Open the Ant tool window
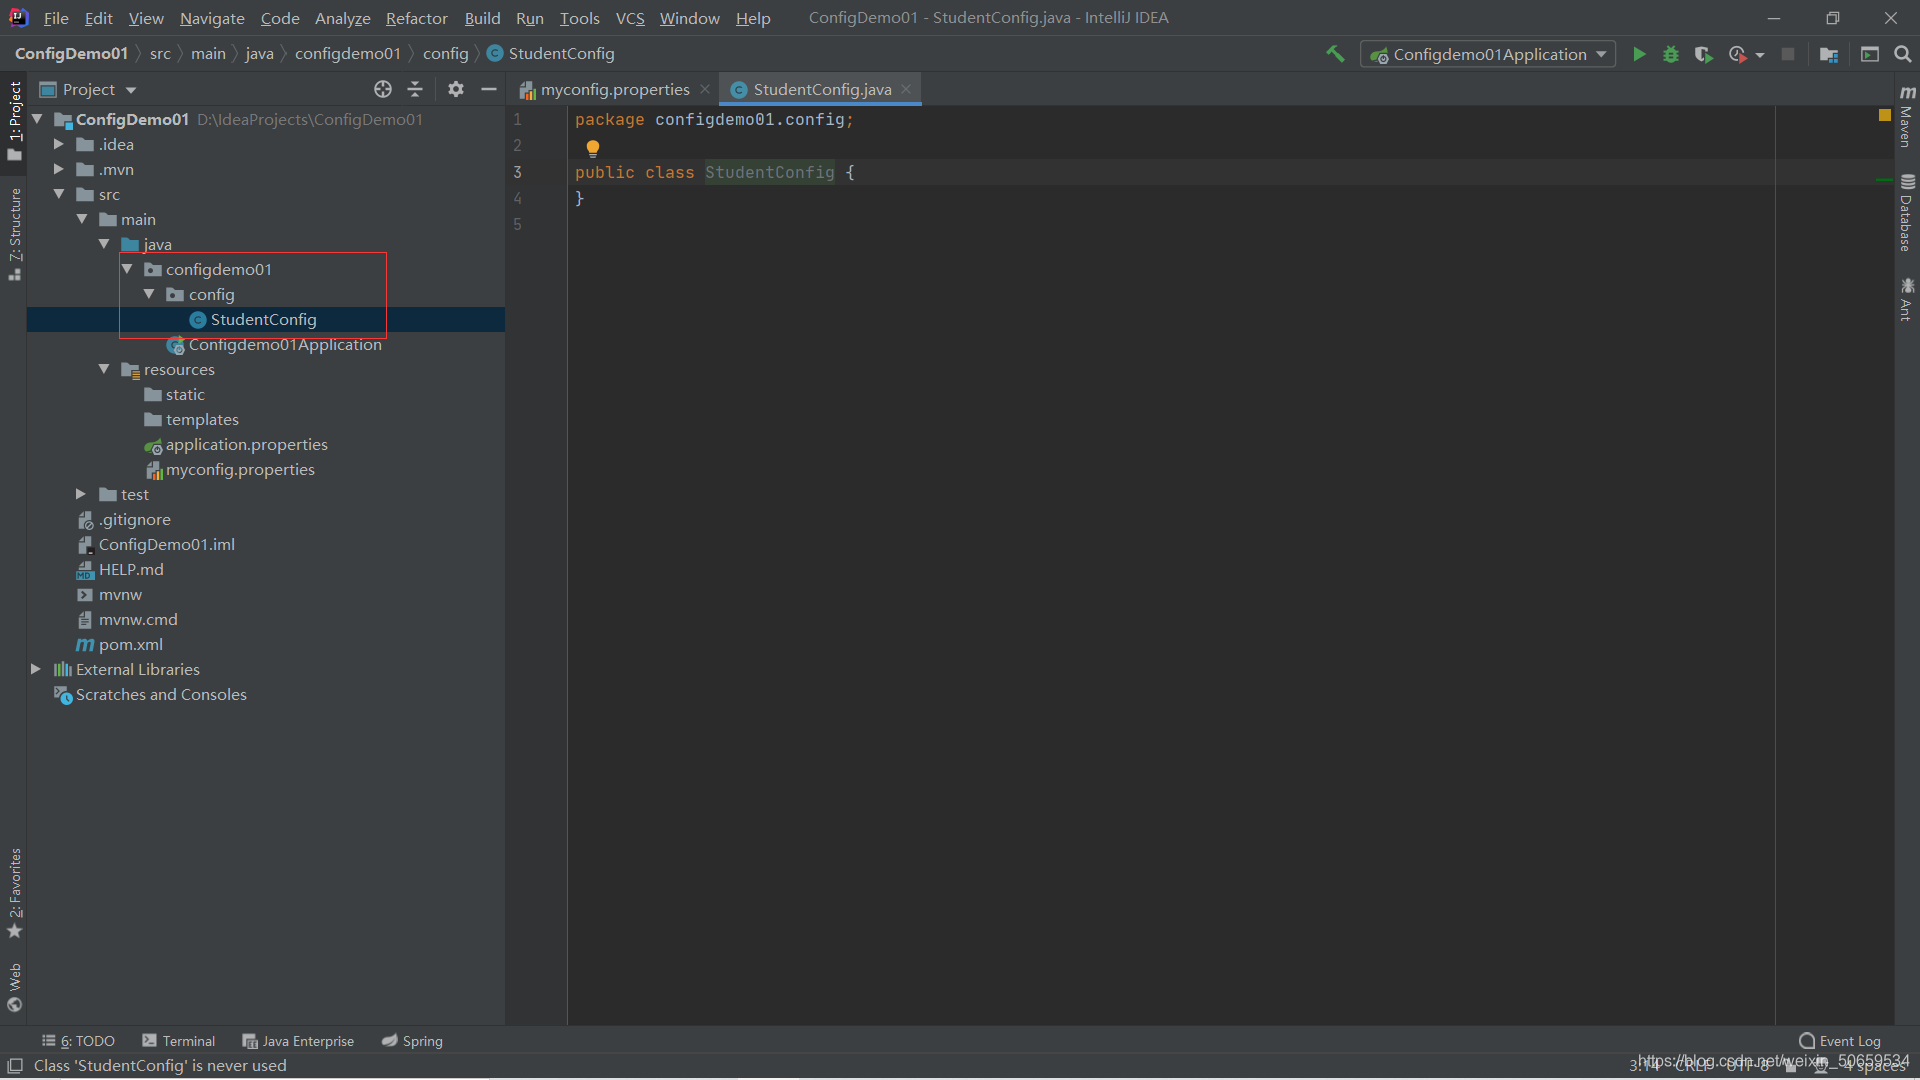Screen dimensions: 1920x1080 coord(1907,300)
